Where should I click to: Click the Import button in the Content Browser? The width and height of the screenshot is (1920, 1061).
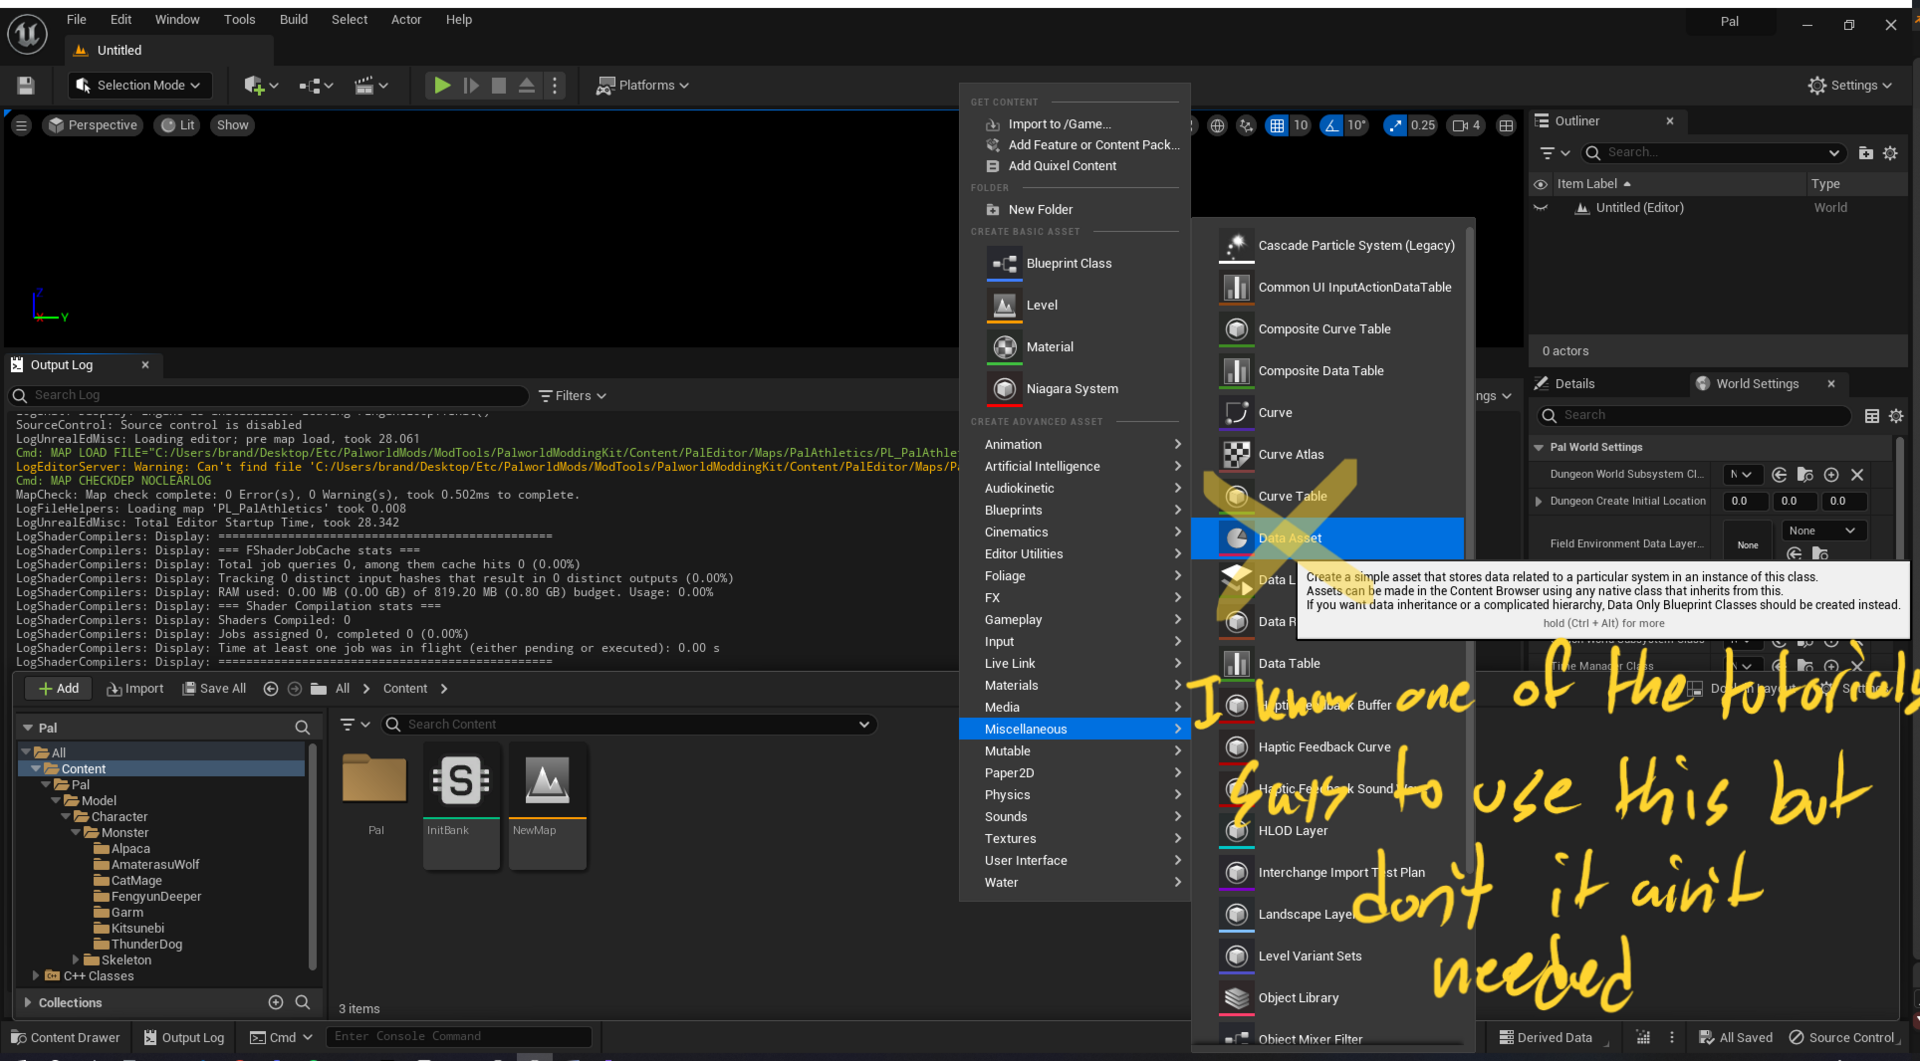click(x=135, y=689)
